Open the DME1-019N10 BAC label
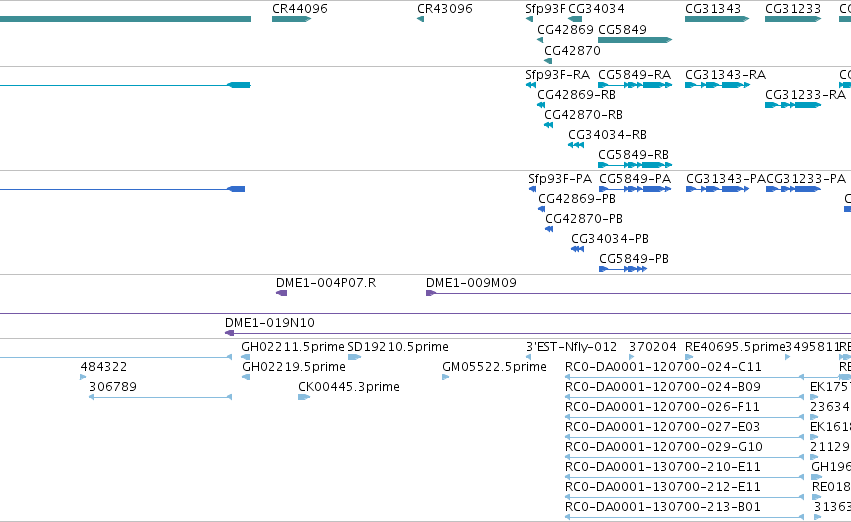Viewport: 851px width, 522px height. 270,323
